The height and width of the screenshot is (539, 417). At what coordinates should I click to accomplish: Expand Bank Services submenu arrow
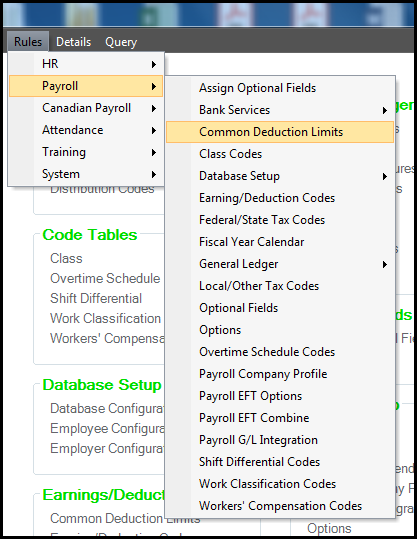(x=385, y=110)
